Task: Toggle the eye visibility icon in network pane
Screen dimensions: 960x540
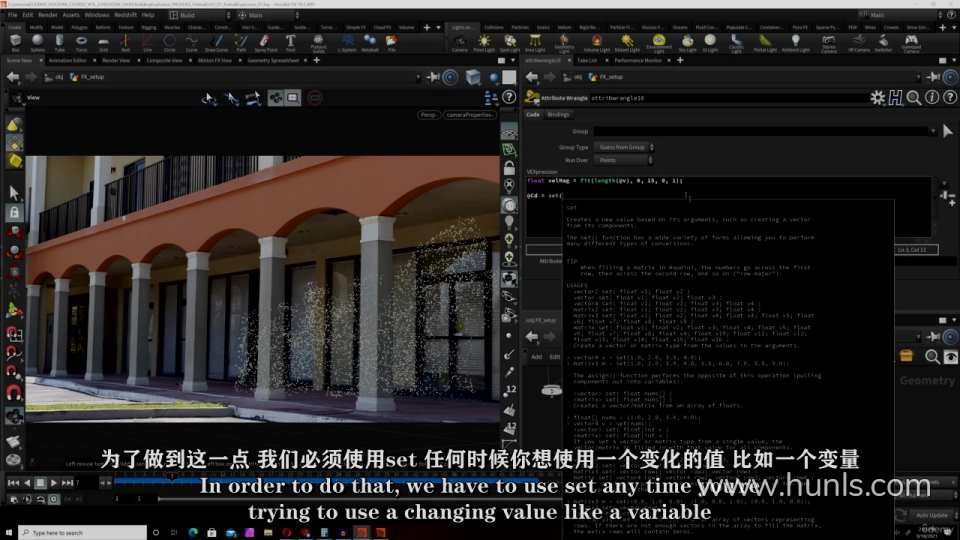Action: [x=950, y=356]
